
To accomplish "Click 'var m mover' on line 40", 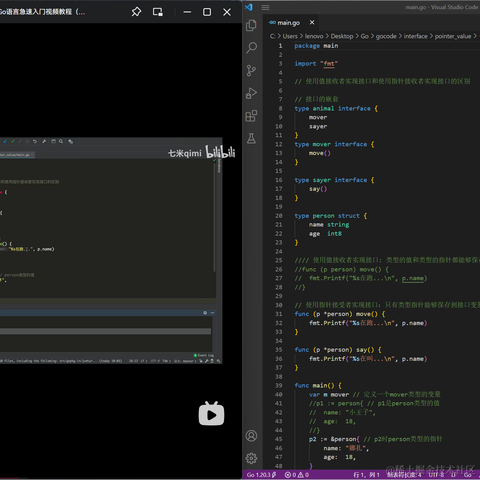I will pyautogui.click(x=329, y=394).
